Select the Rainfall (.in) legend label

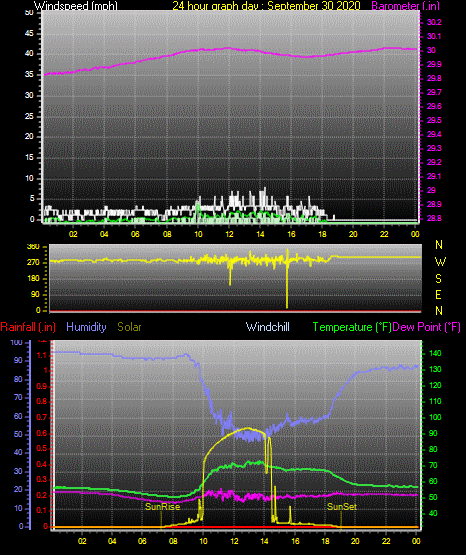(x=28, y=327)
